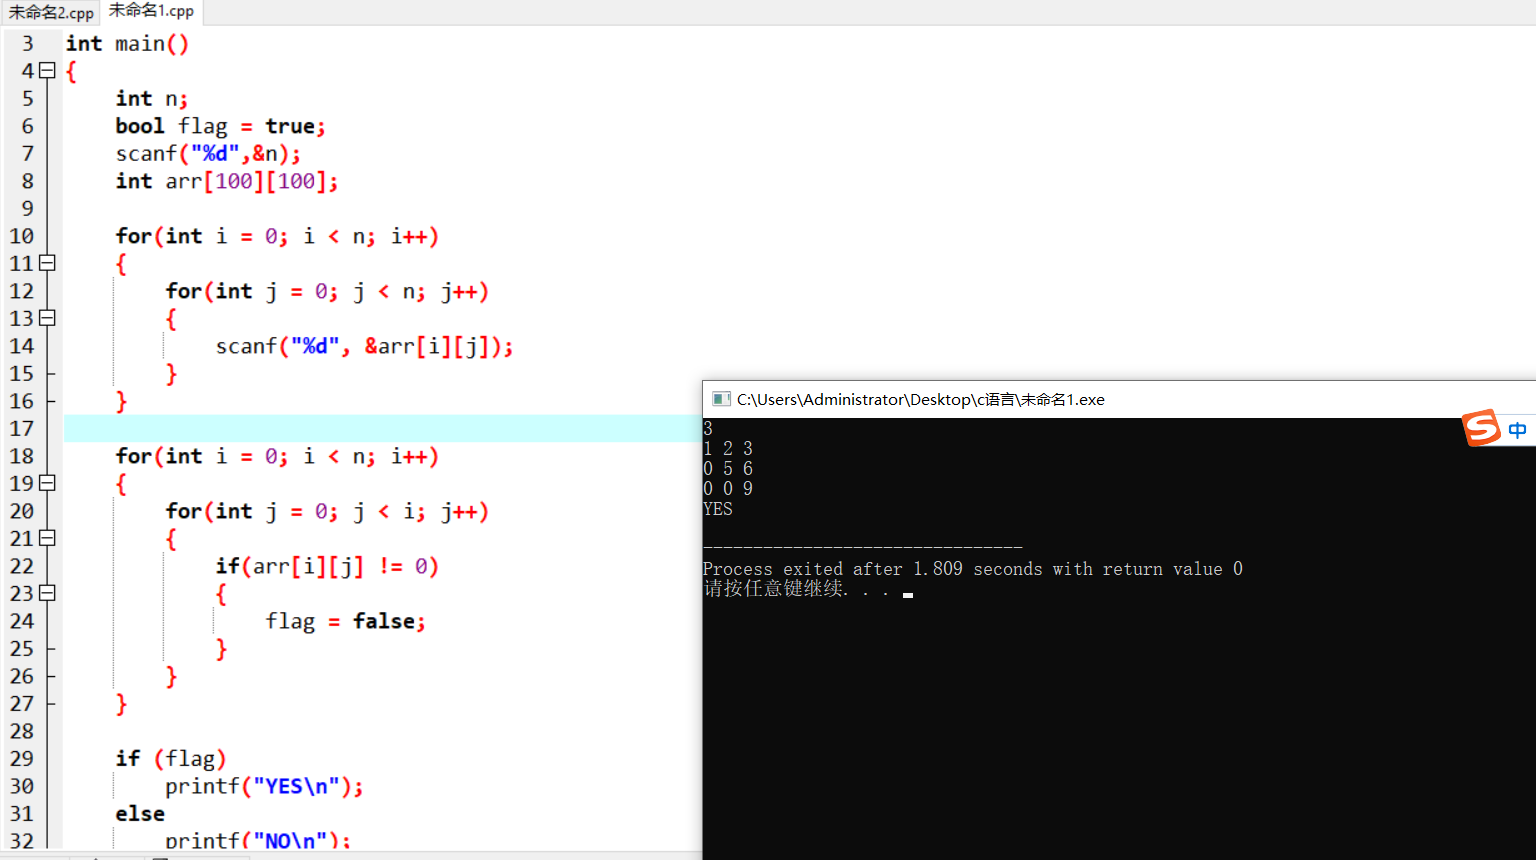Viewport: 1536px width, 860px height.
Task: Click the '0 0 9' row in console
Action: (x=728, y=489)
